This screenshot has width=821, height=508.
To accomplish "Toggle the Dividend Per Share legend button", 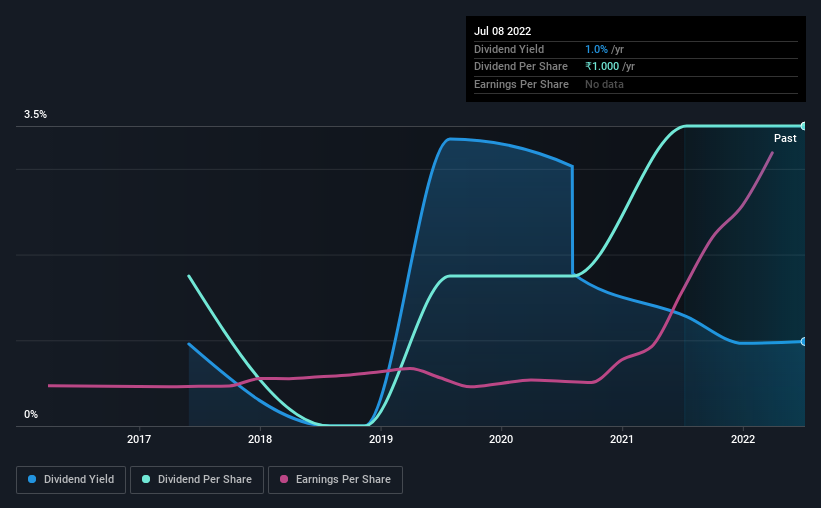I will click(197, 480).
